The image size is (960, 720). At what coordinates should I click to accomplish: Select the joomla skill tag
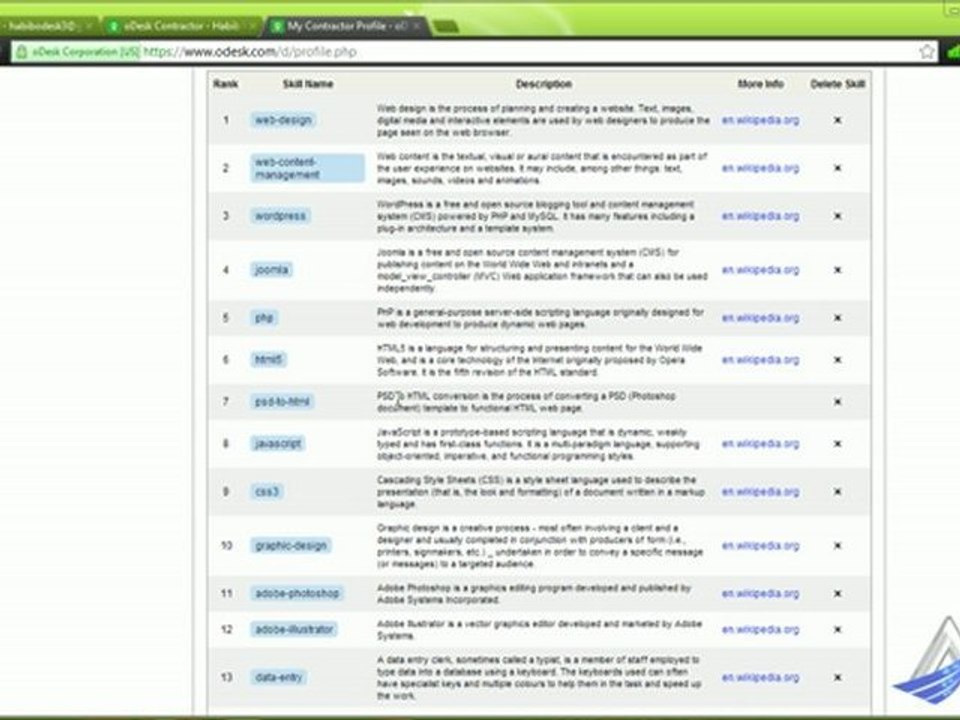click(271, 270)
